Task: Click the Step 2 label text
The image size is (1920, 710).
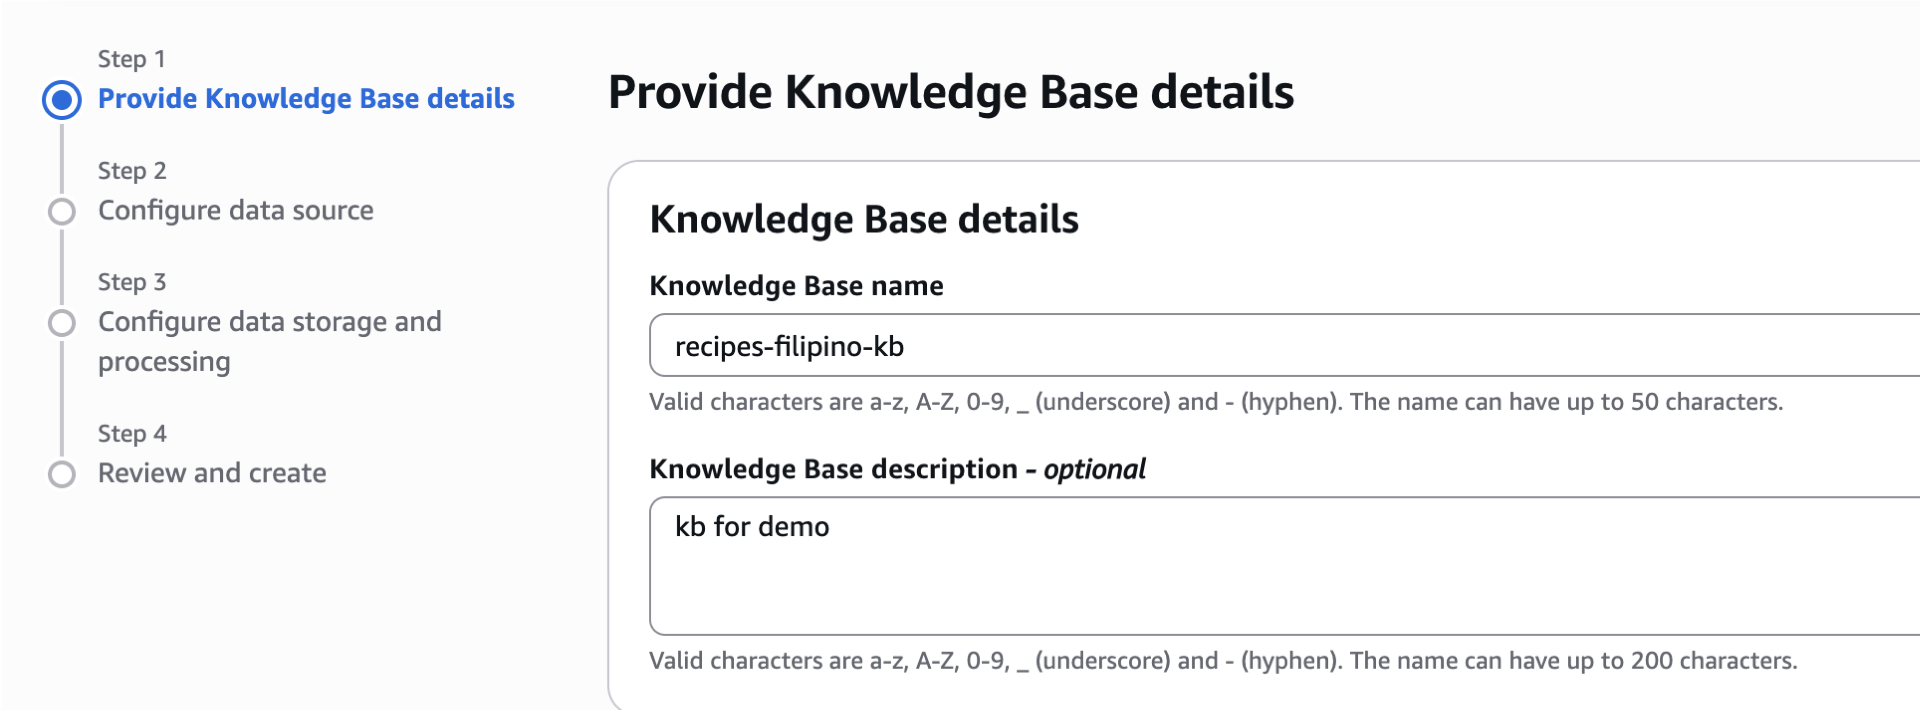Action: tap(132, 171)
